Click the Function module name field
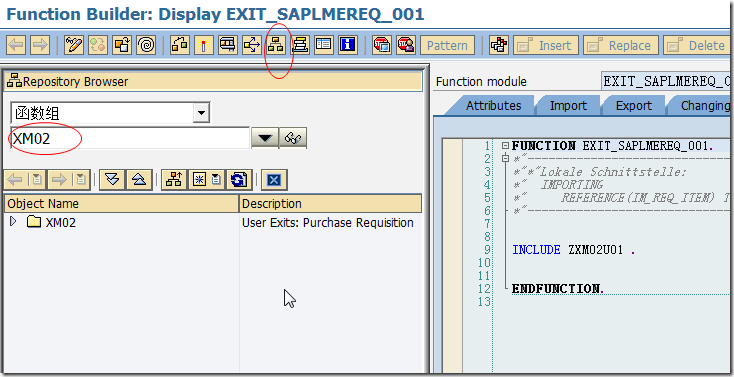Screen dimensions: 734x377 (665, 81)
